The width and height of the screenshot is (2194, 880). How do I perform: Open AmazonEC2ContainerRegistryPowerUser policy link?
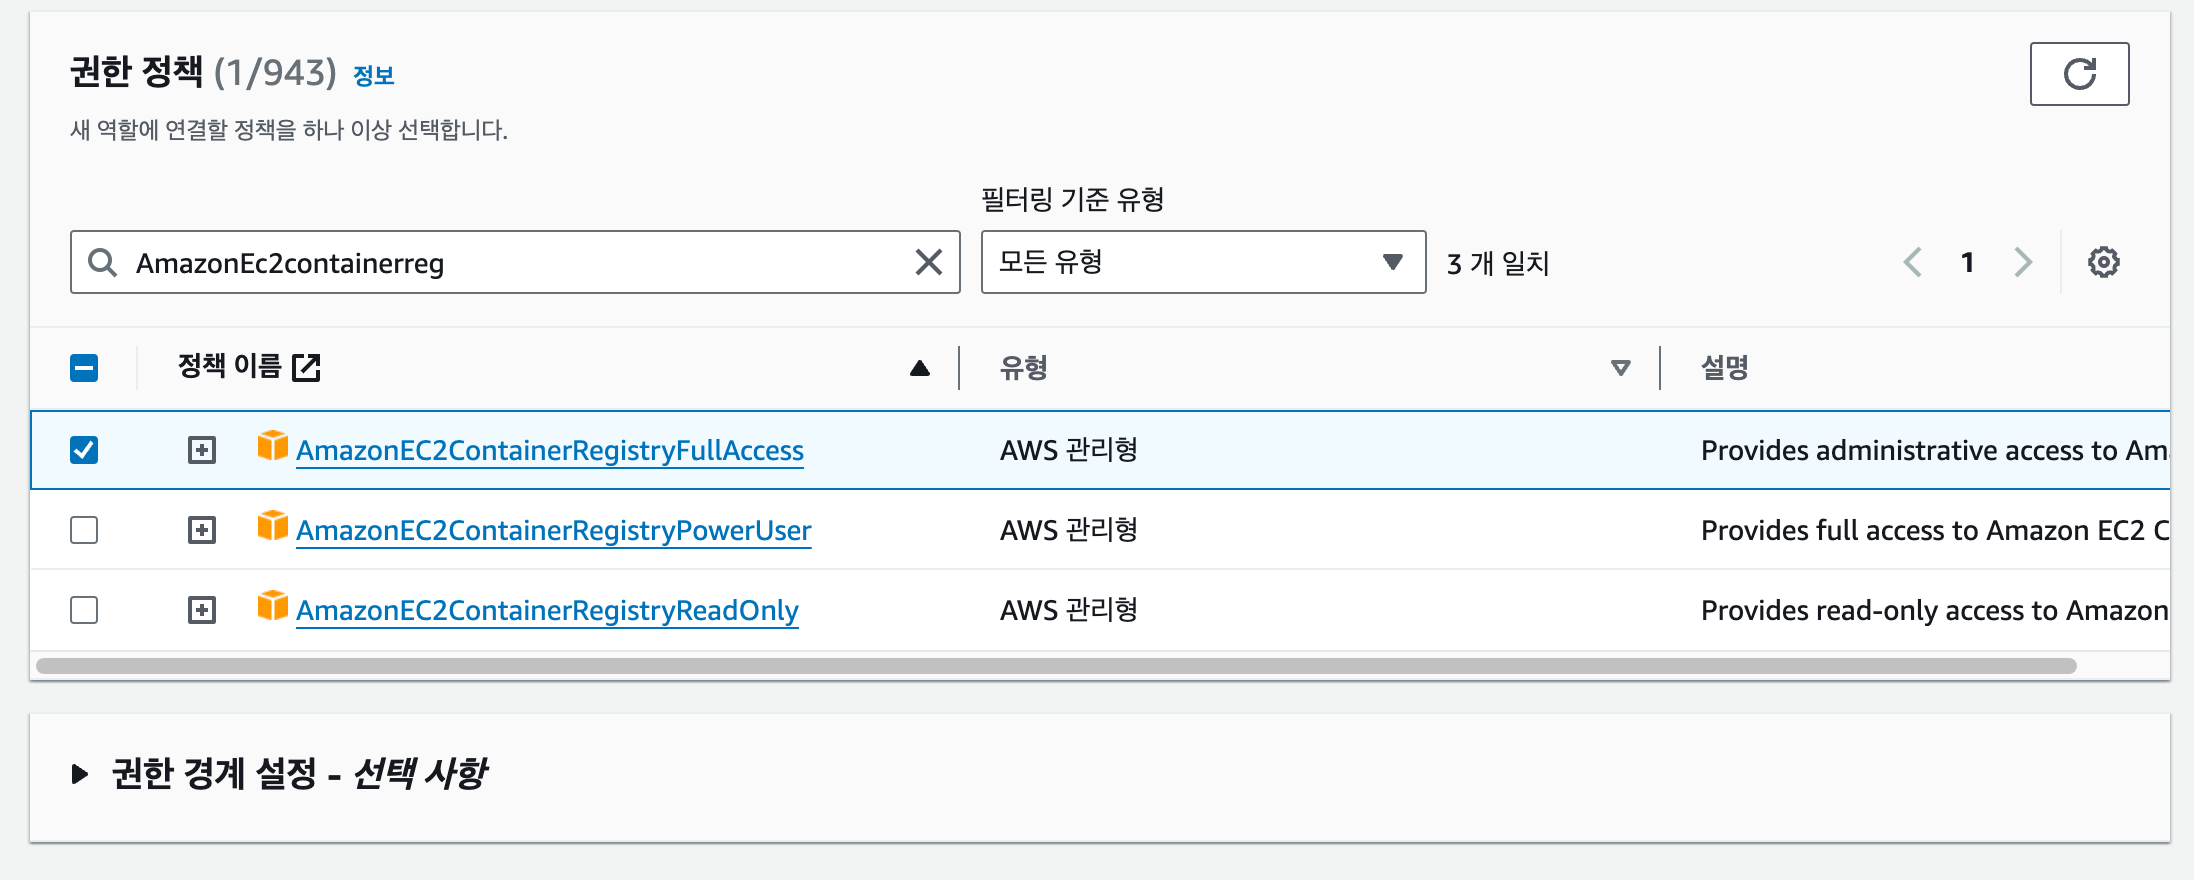(554, 531)
